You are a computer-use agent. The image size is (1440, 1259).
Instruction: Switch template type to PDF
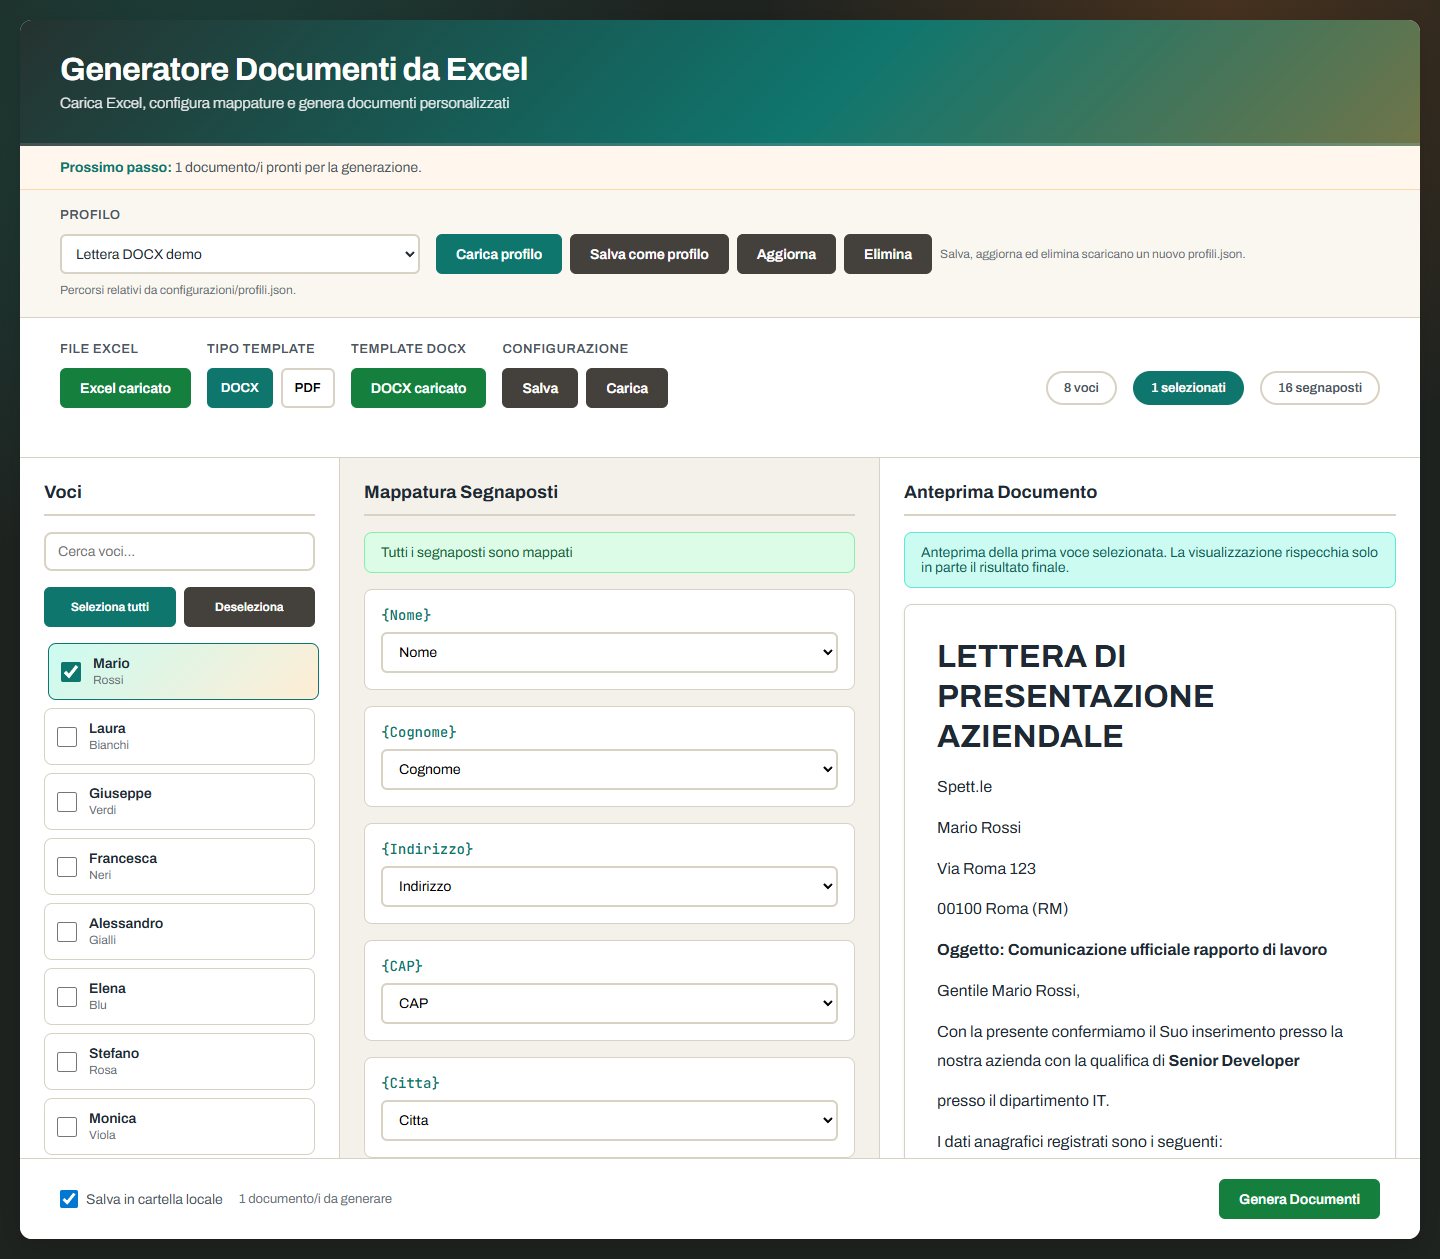[308, 388]
